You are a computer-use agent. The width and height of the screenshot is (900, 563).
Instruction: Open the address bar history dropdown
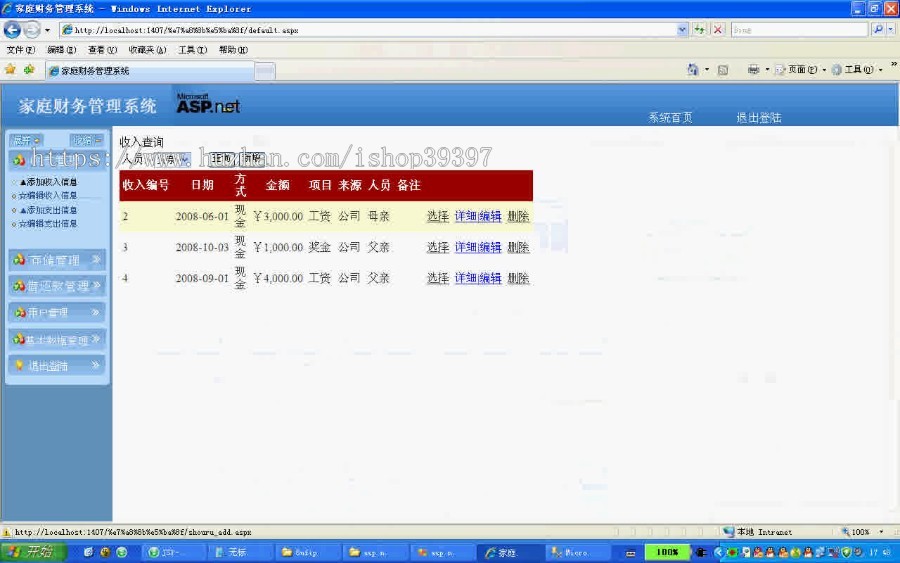[682, 30]
